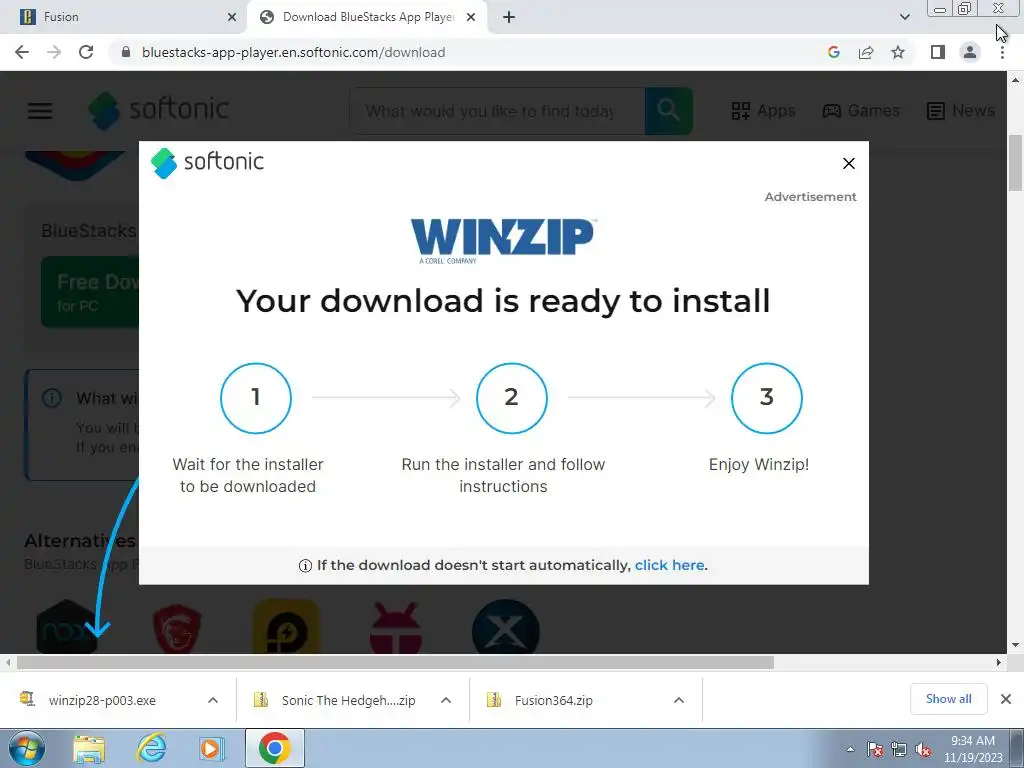The height and width of the screenshot is (768, 1024).
Task: Click the green search magnifier button
Action: click(669, 111)
